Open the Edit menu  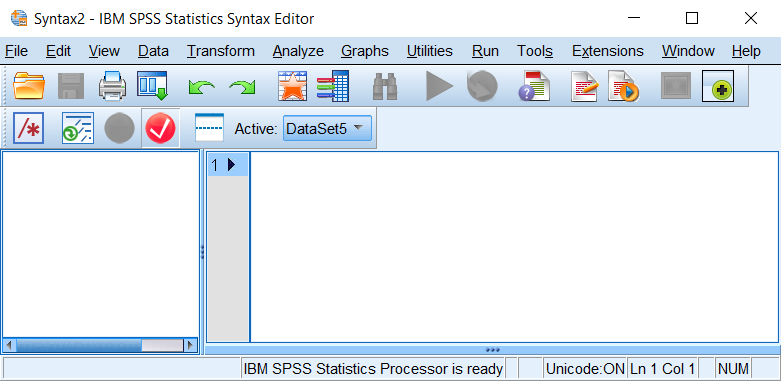58,51
